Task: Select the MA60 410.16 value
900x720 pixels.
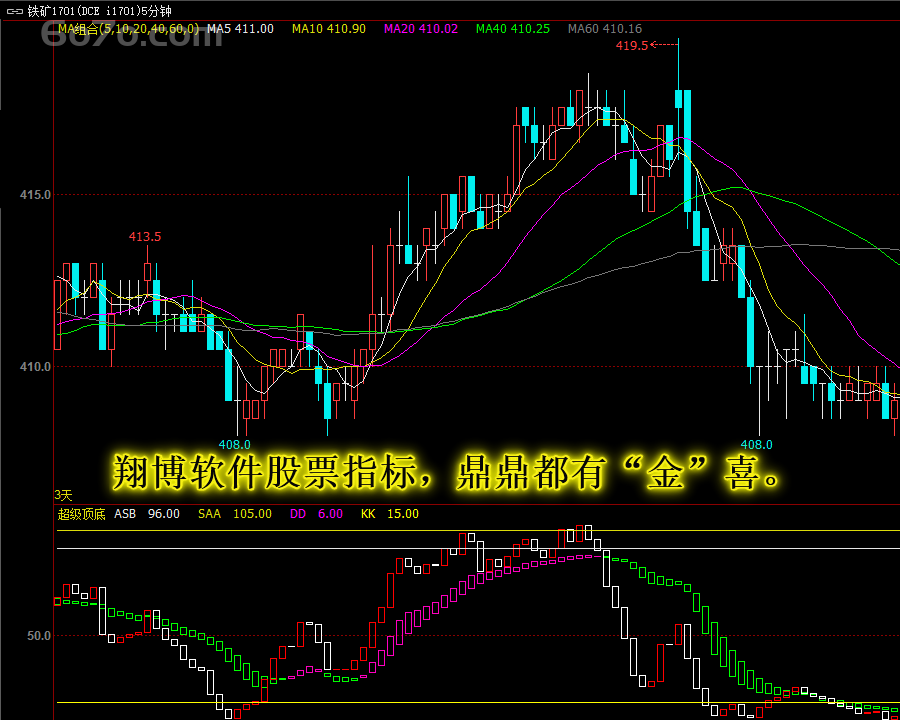Action: point(604,29)
